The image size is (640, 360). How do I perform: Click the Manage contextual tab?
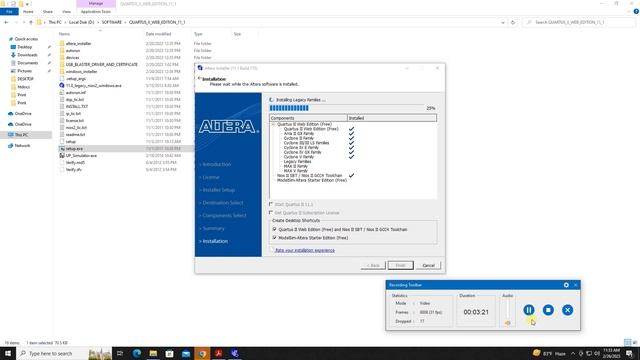[x=96, y=4]
